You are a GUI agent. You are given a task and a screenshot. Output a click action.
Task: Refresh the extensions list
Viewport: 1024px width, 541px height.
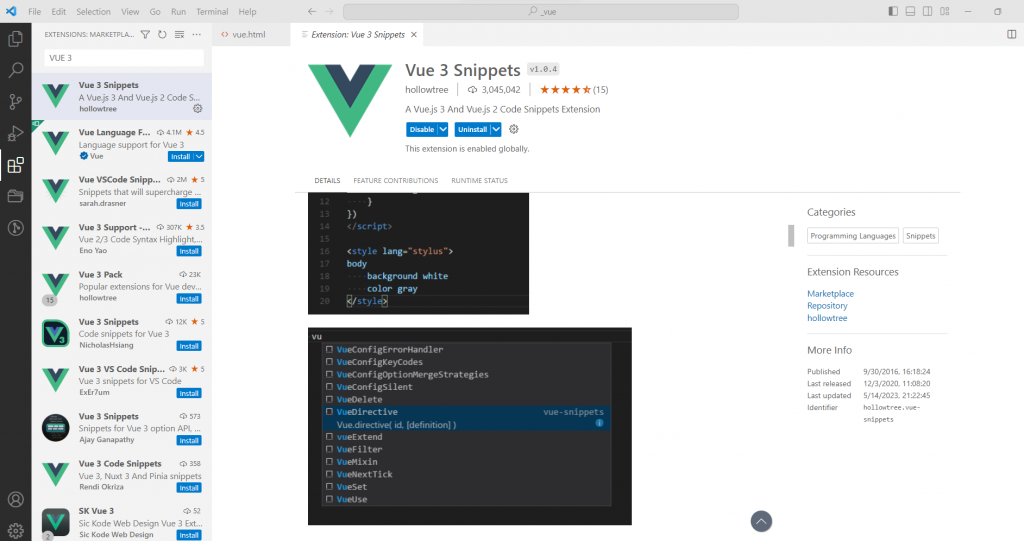(x=162, y=35)
